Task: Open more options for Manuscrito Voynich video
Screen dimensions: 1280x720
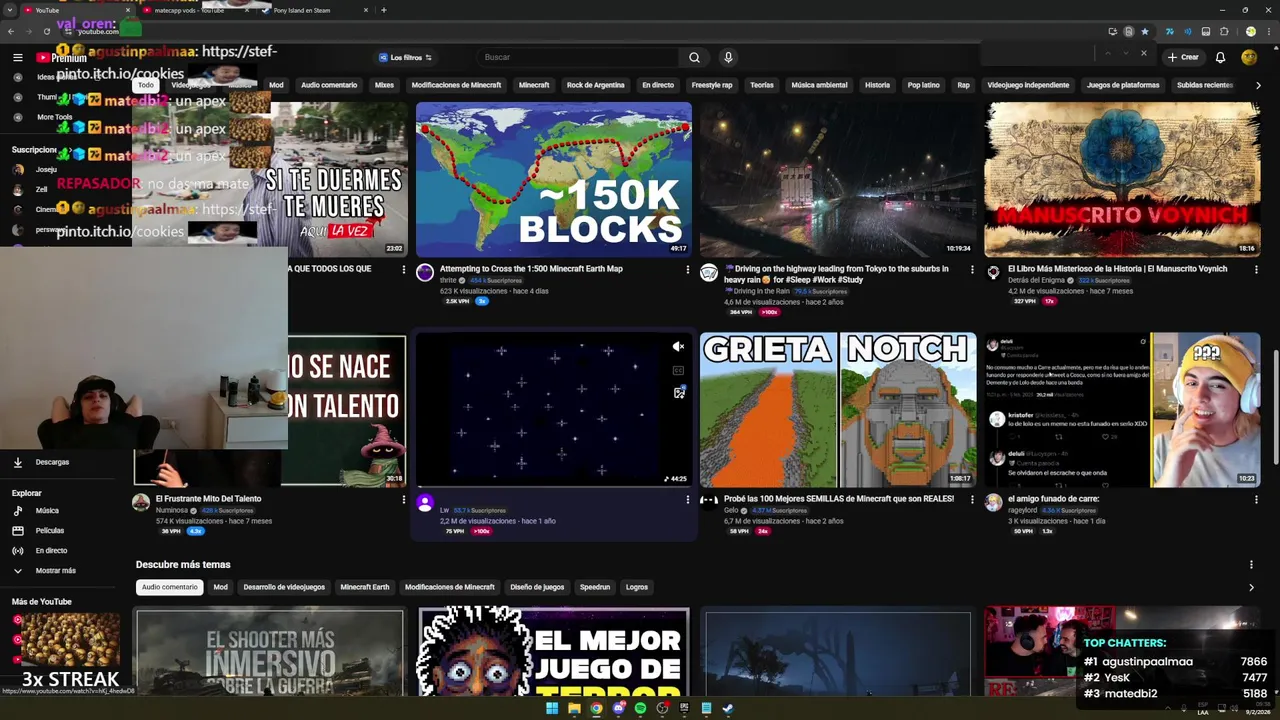Action: [x=1255, y=269]
